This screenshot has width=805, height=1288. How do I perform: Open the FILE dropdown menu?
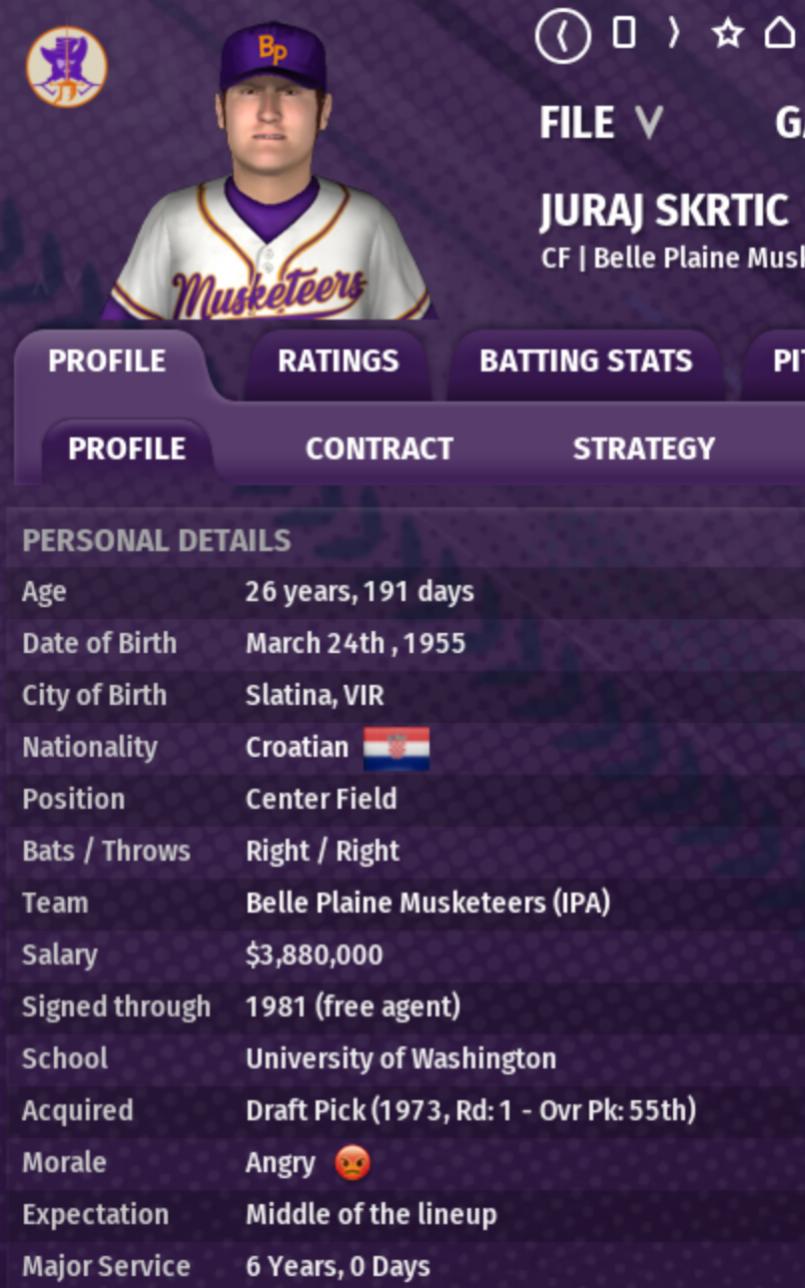600,123
